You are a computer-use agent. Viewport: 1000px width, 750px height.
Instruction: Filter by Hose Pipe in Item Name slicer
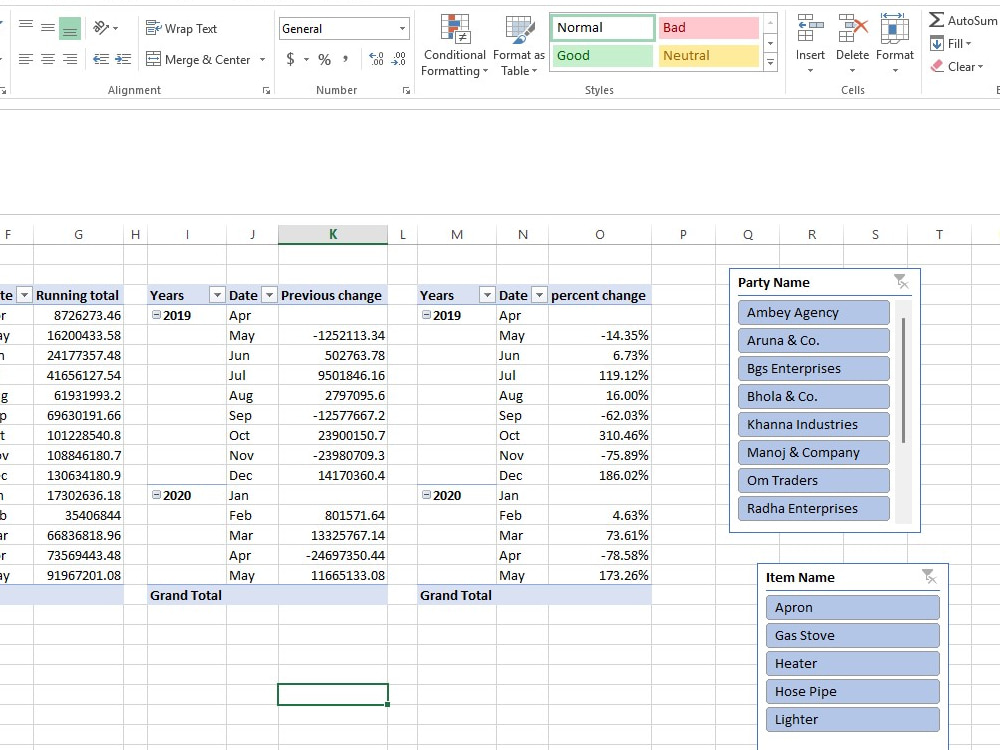853,692
